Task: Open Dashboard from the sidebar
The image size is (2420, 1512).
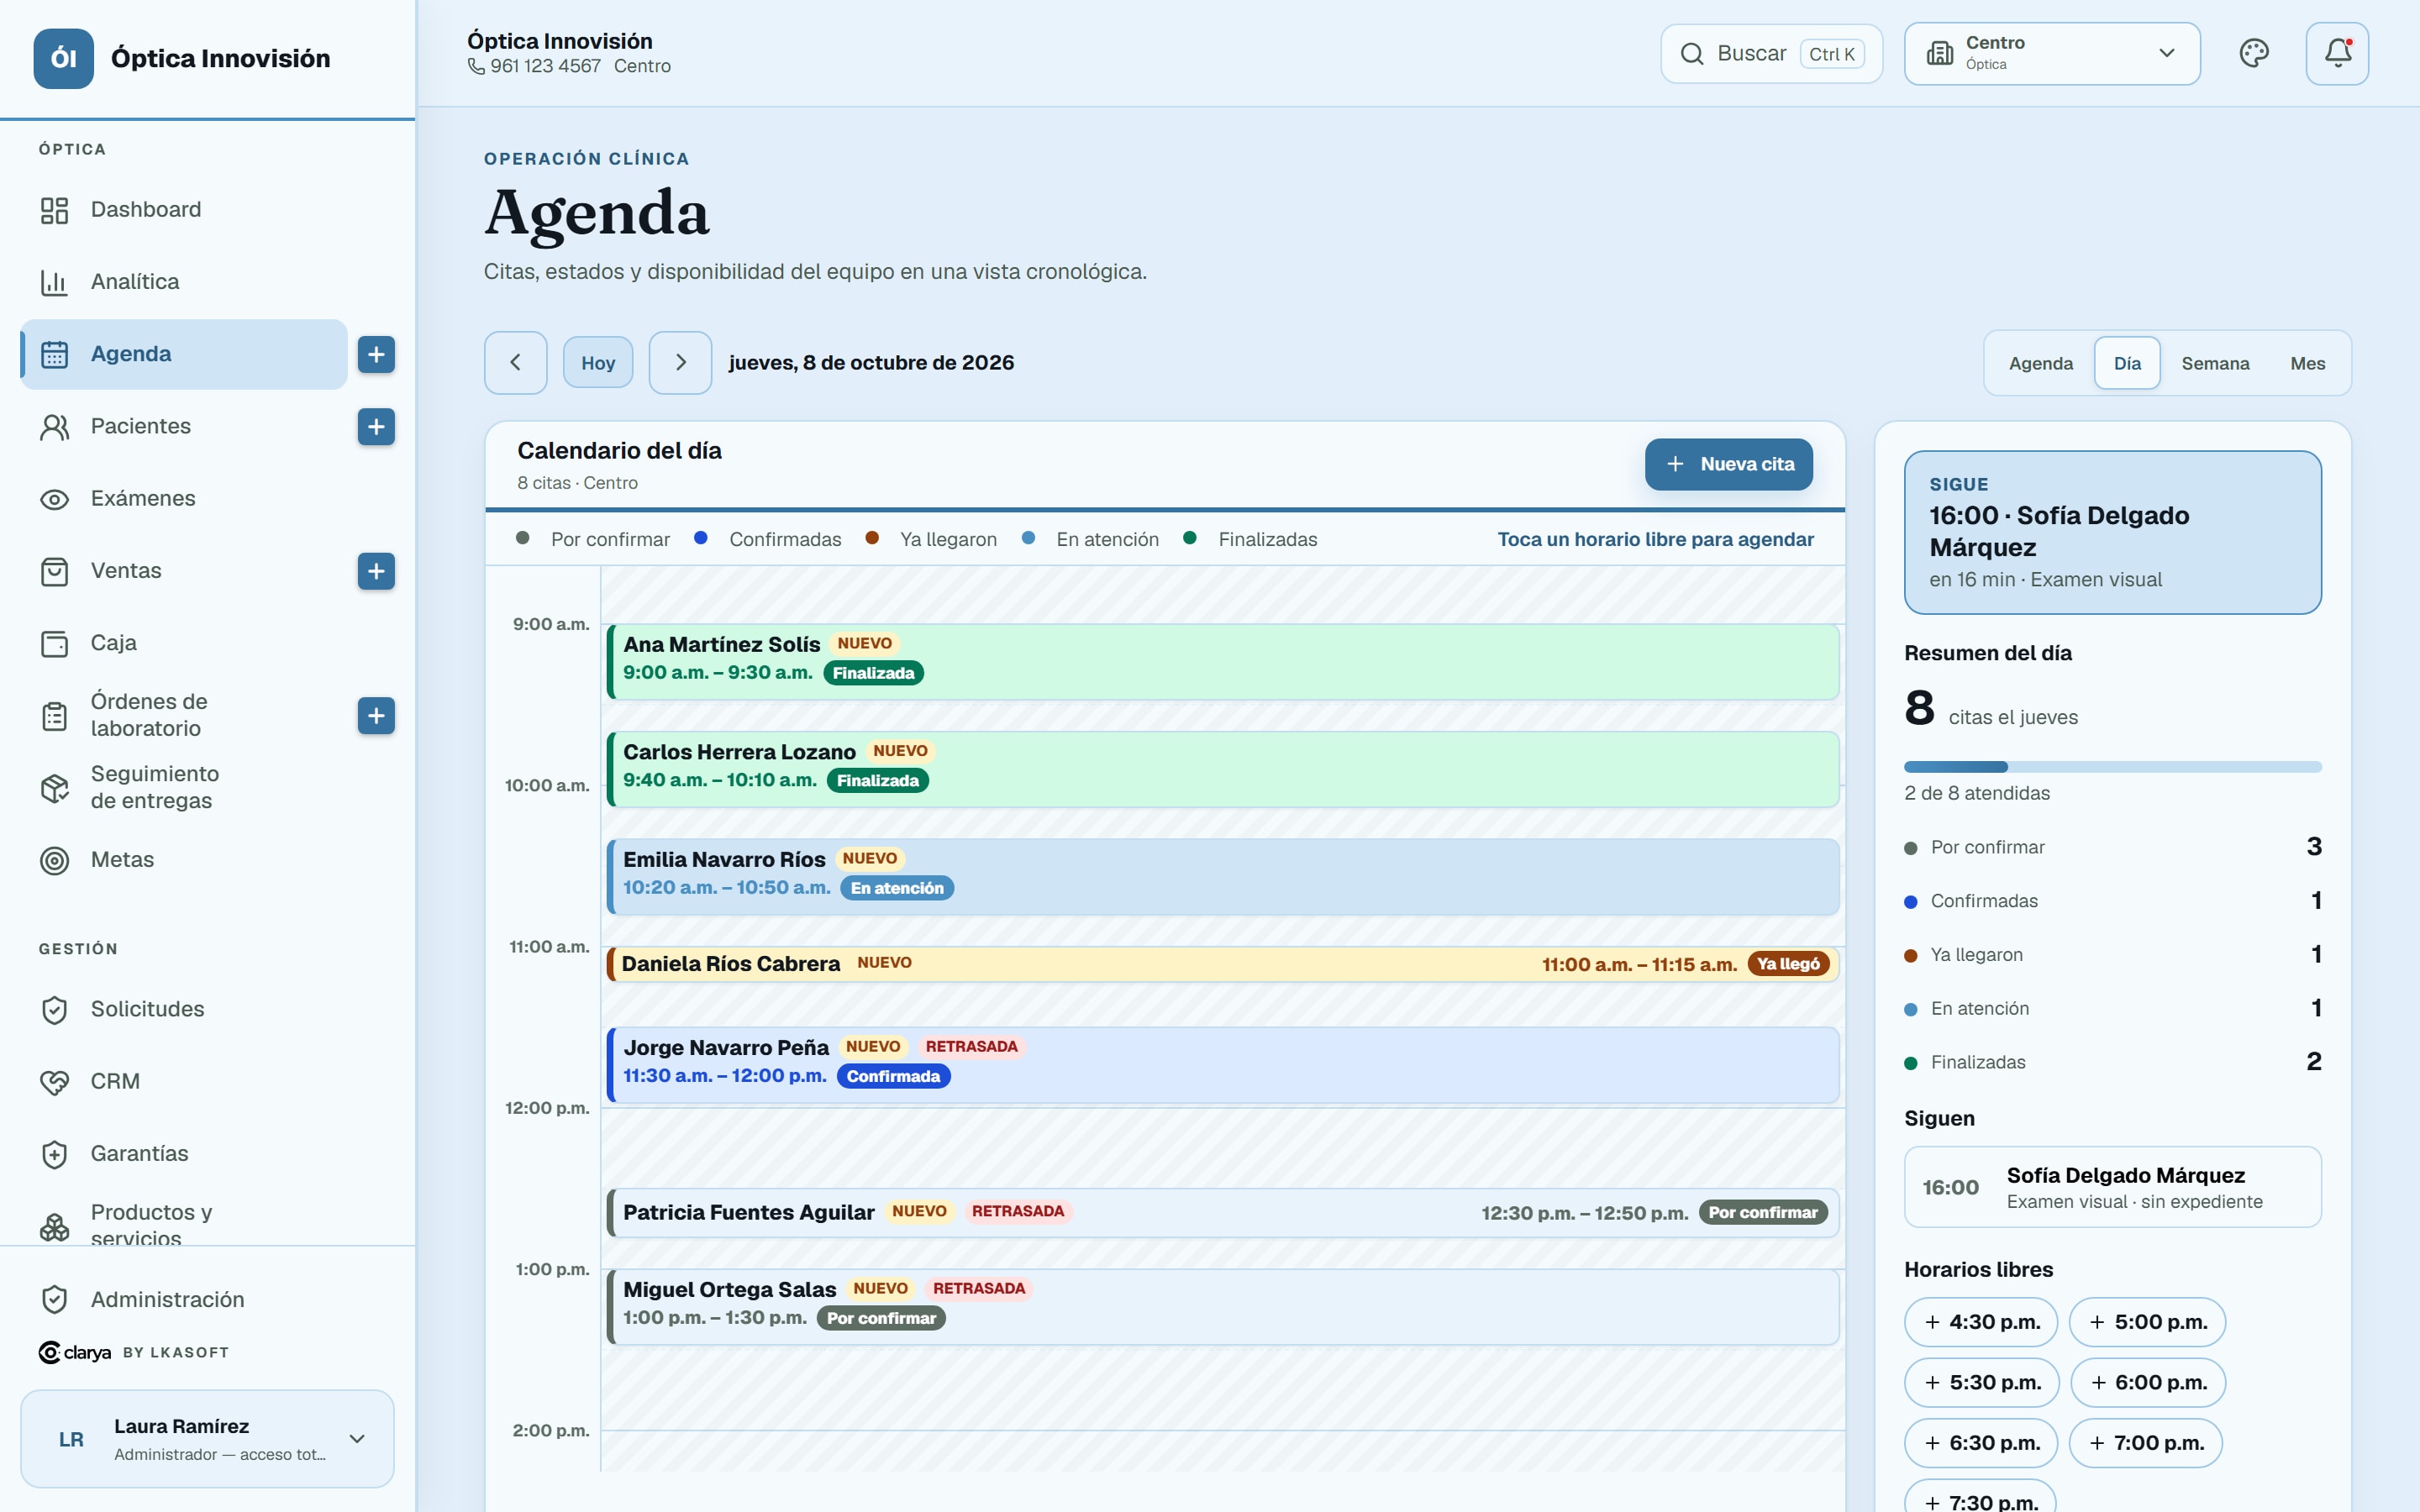Action: (x=184, y=210)
